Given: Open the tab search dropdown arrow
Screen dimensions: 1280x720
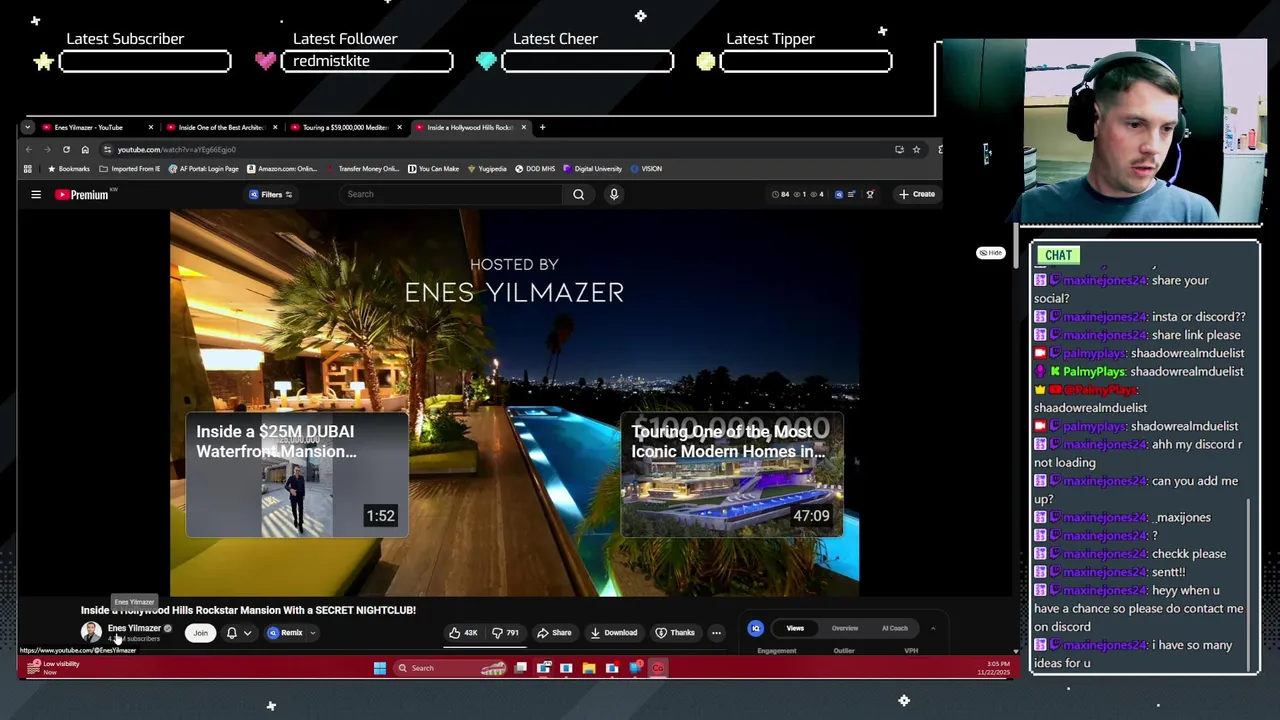Looking at the screenshot, I should [28, 127].
